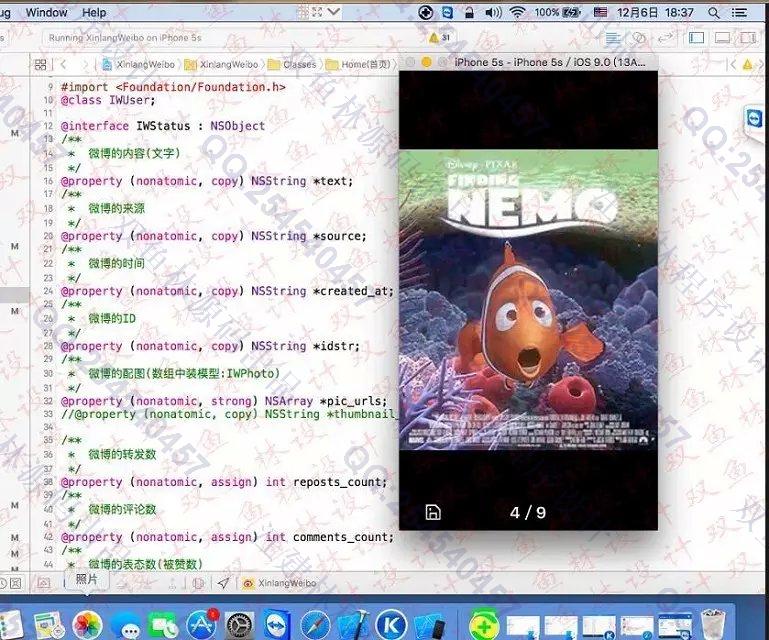The height and width of the screenshot is (640, 769).
Task: Click the Finding Nemo poster image
Action: tap(528, 299)
